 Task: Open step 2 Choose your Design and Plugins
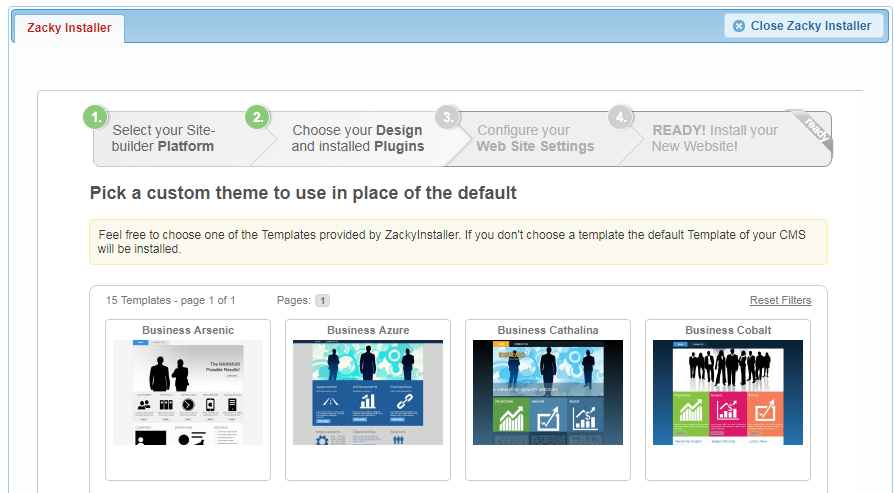coord(357,138)
